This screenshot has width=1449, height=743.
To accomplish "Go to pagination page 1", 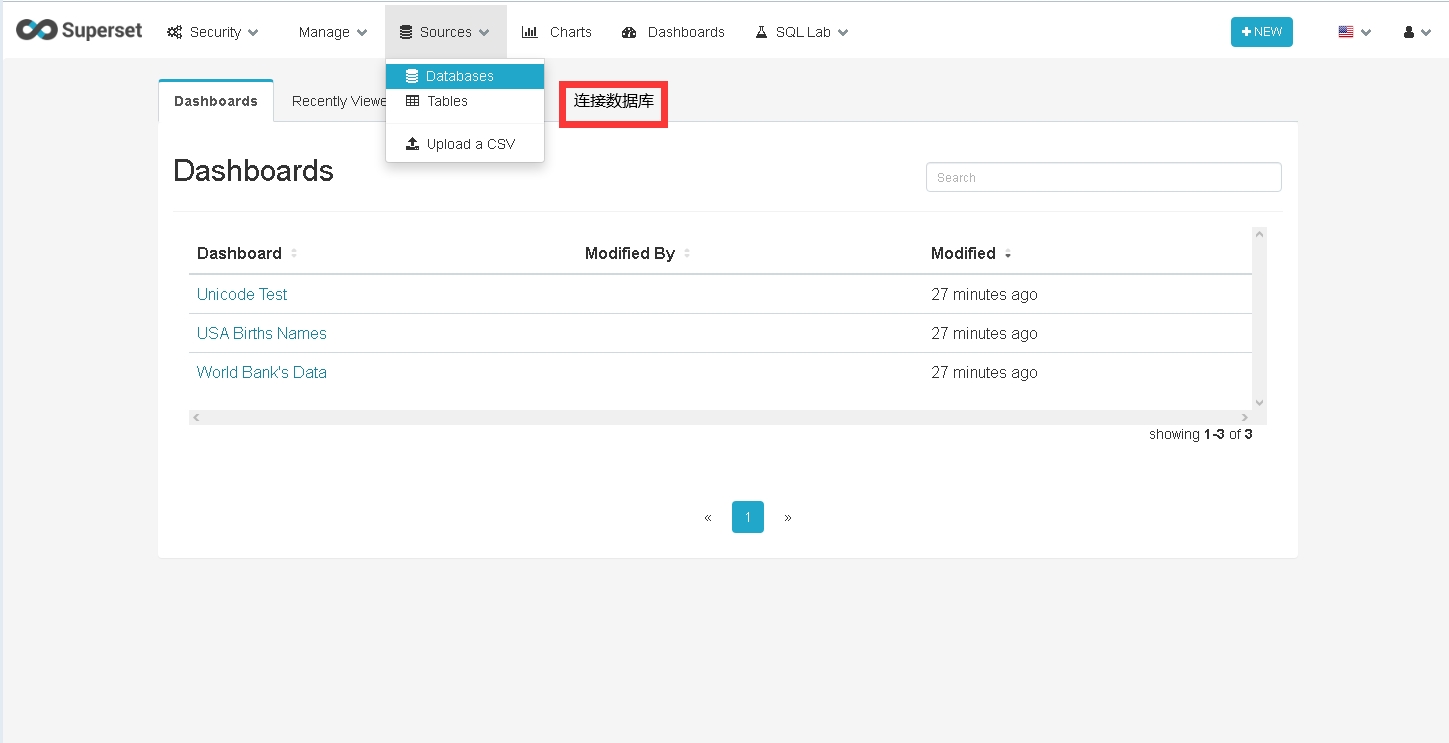I will 748,517.
